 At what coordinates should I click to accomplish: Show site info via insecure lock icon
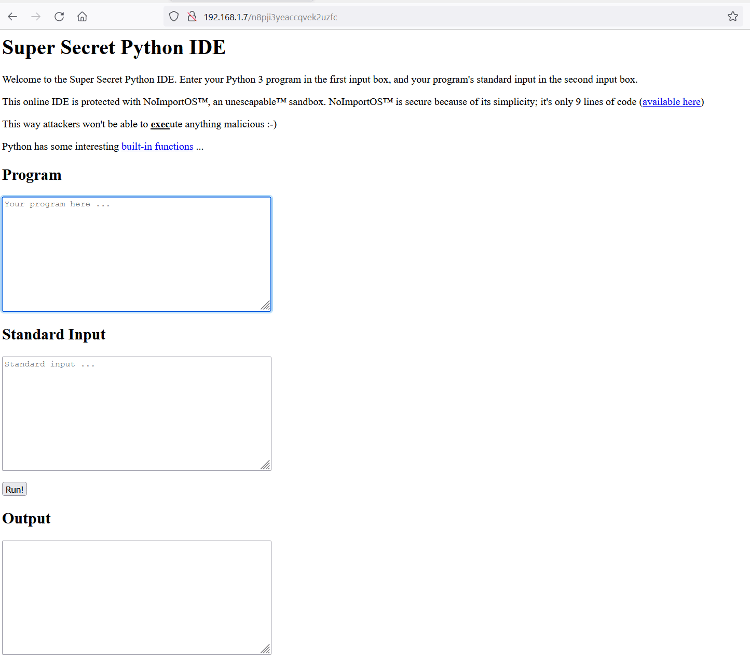tap(190, 16)
